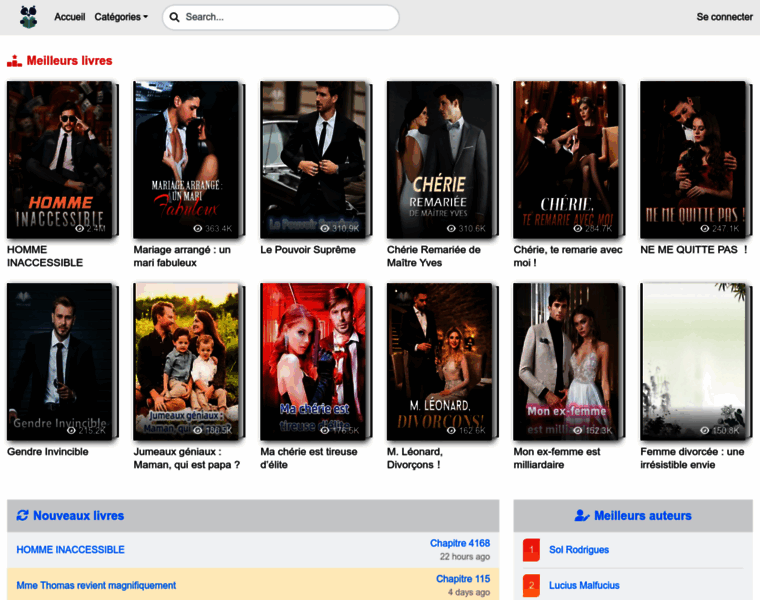
Task: Click title 'Jumeaux géniaux : Maman, qui est papa ?'
Action: (x=187, y=458)
